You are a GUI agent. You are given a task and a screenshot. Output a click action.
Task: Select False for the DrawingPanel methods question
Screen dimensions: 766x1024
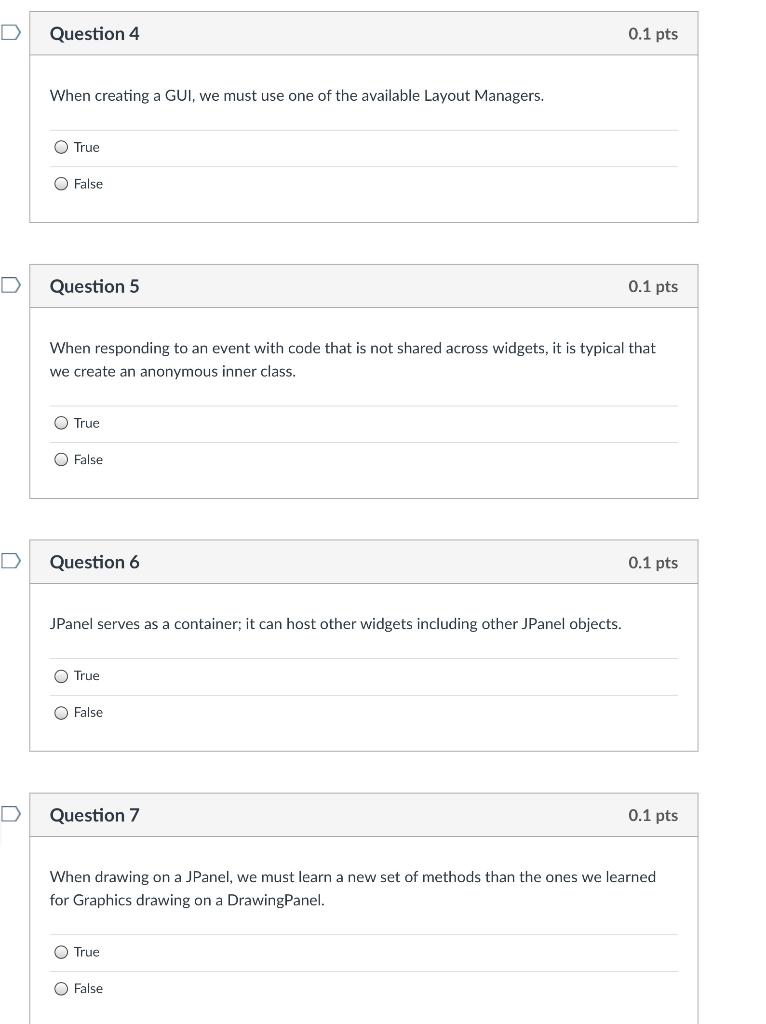click(x=61, y=988)
